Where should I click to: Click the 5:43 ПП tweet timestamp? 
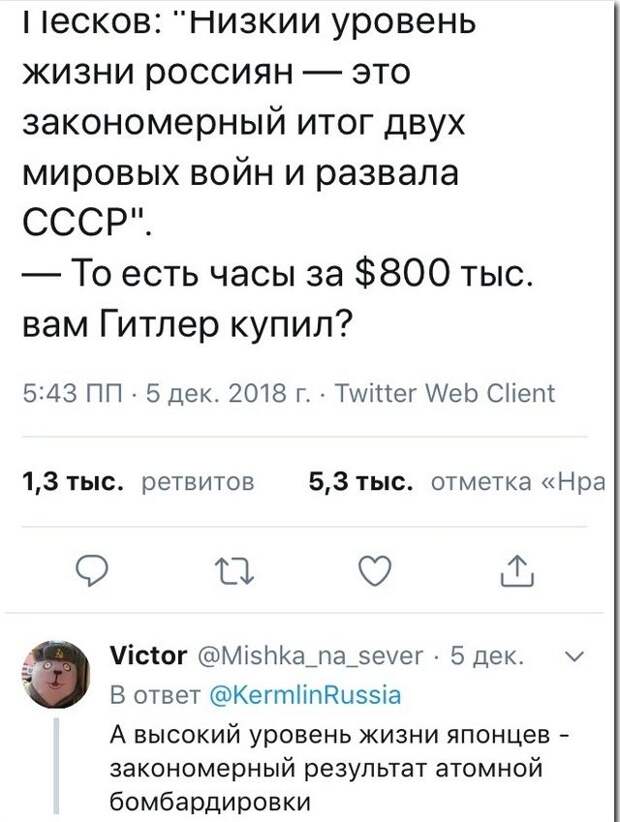[72, 393]
